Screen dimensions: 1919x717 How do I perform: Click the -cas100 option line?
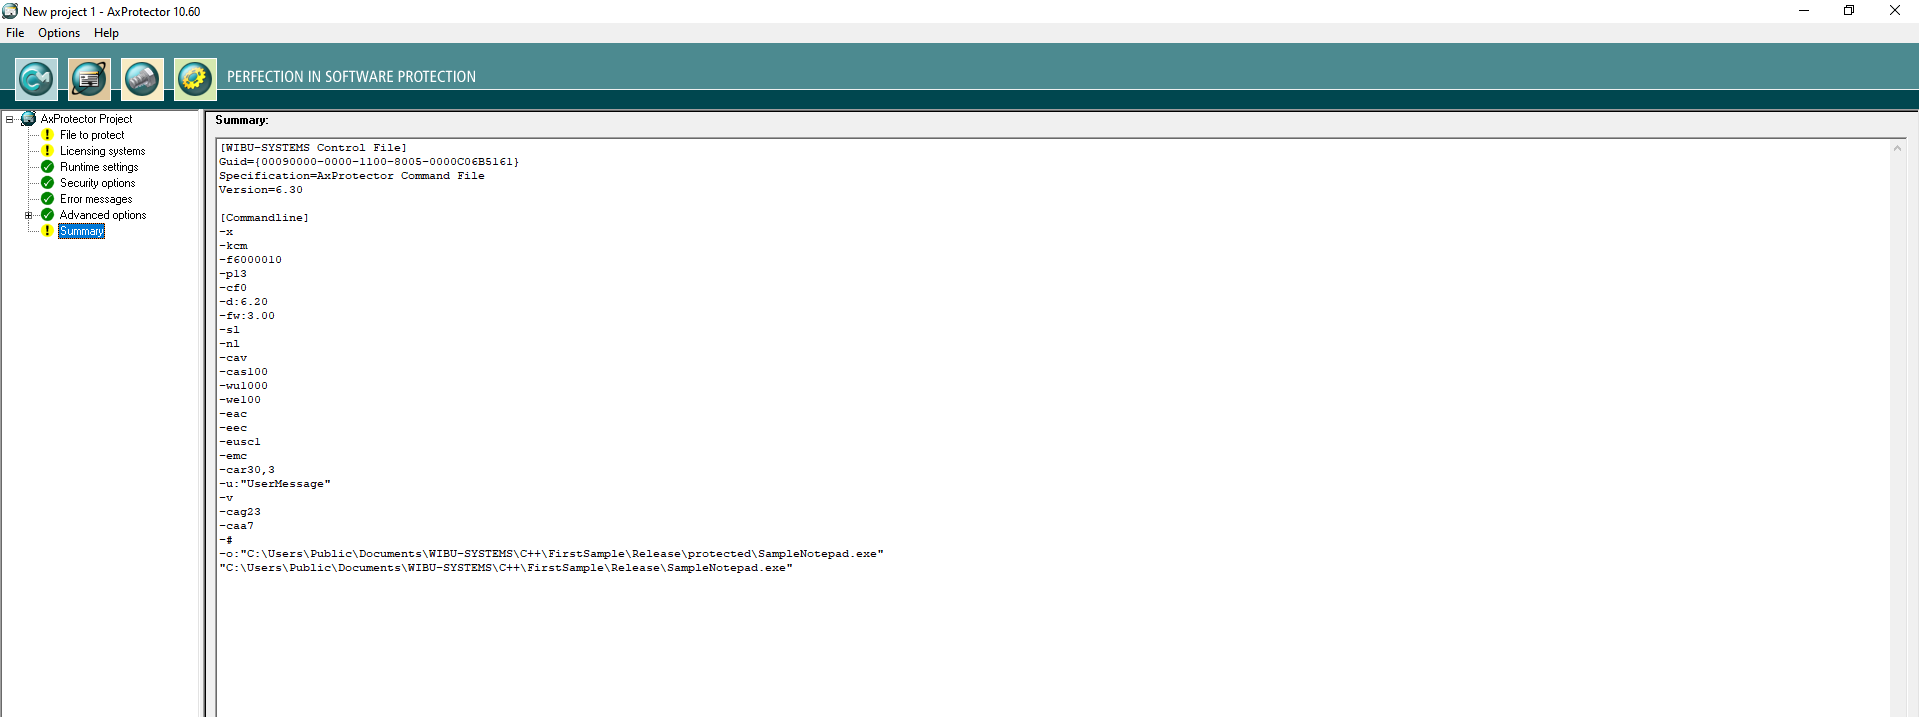243,372
